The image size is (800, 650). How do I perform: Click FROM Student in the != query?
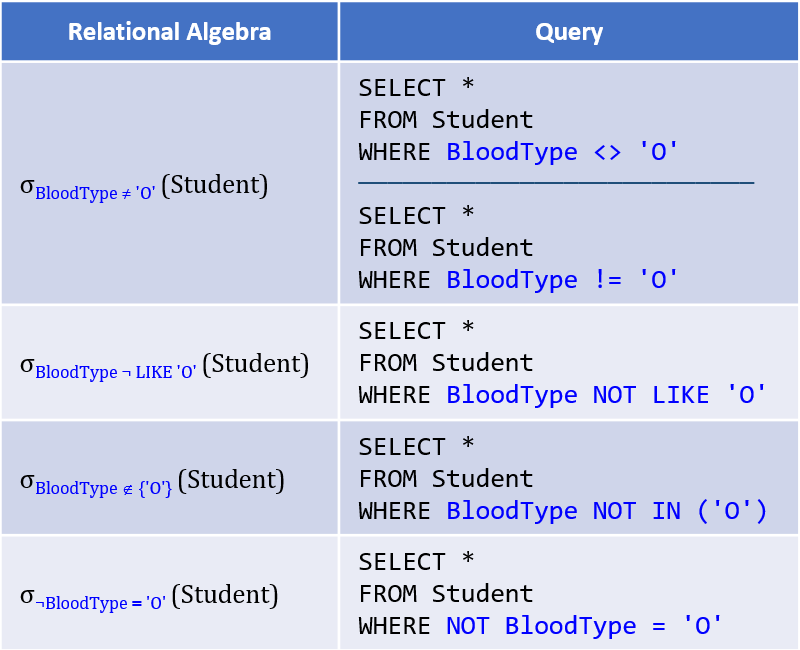(x=446, y=247)
